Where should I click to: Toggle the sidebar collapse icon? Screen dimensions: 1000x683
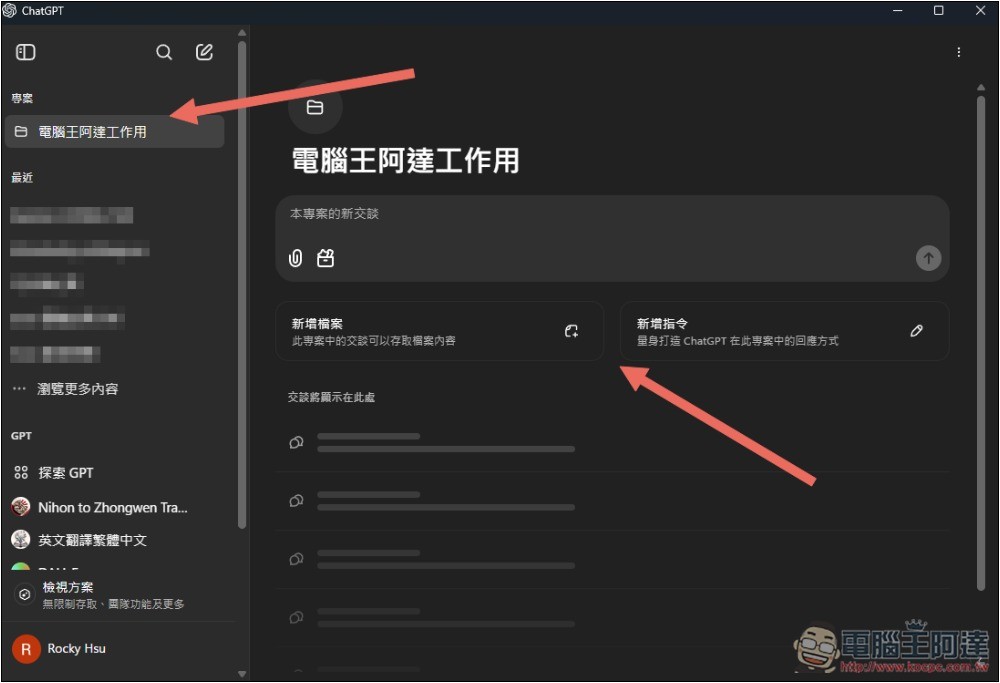[26, 52]
